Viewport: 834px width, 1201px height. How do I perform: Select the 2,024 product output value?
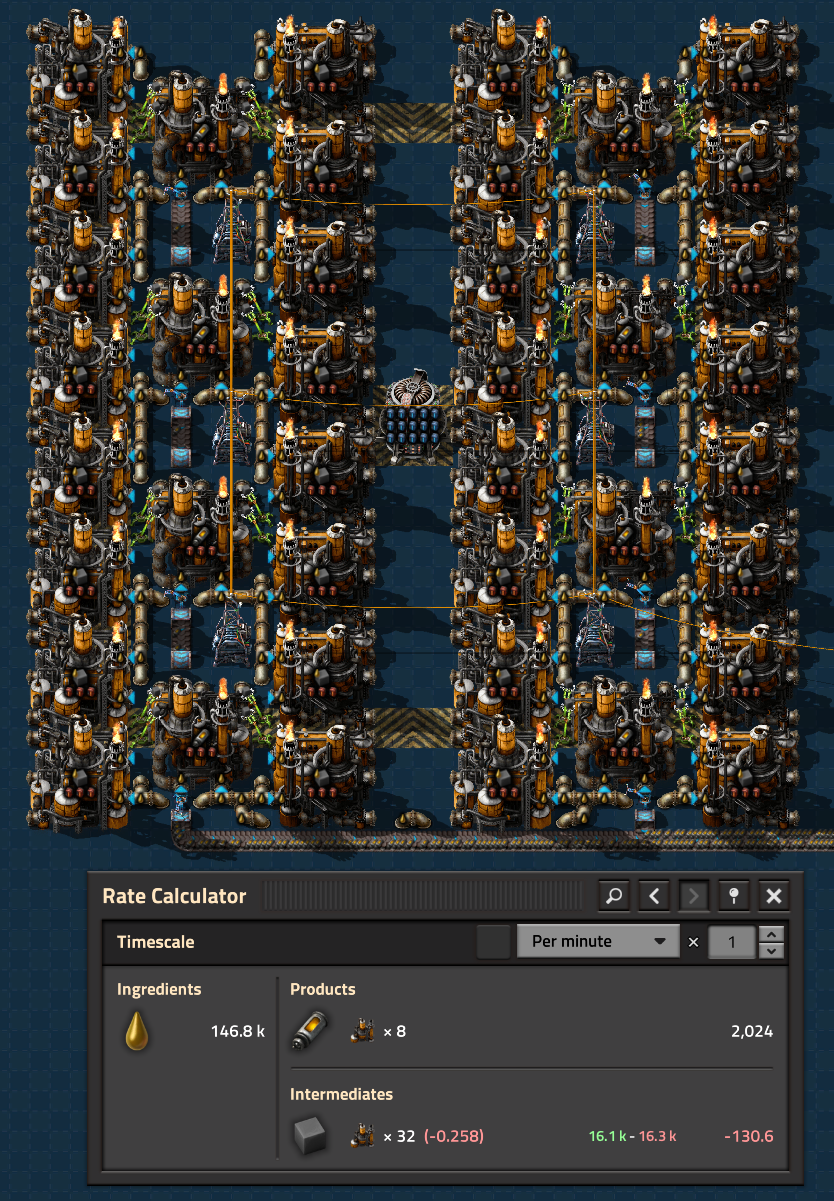tap(751, 1031)
